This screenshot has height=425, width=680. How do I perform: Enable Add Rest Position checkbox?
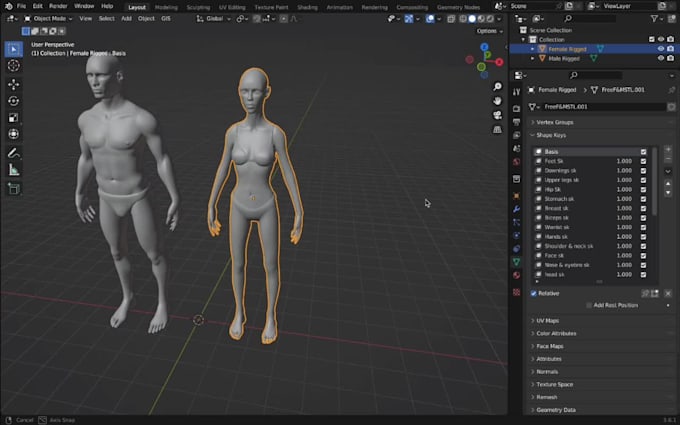coord(589,305)
